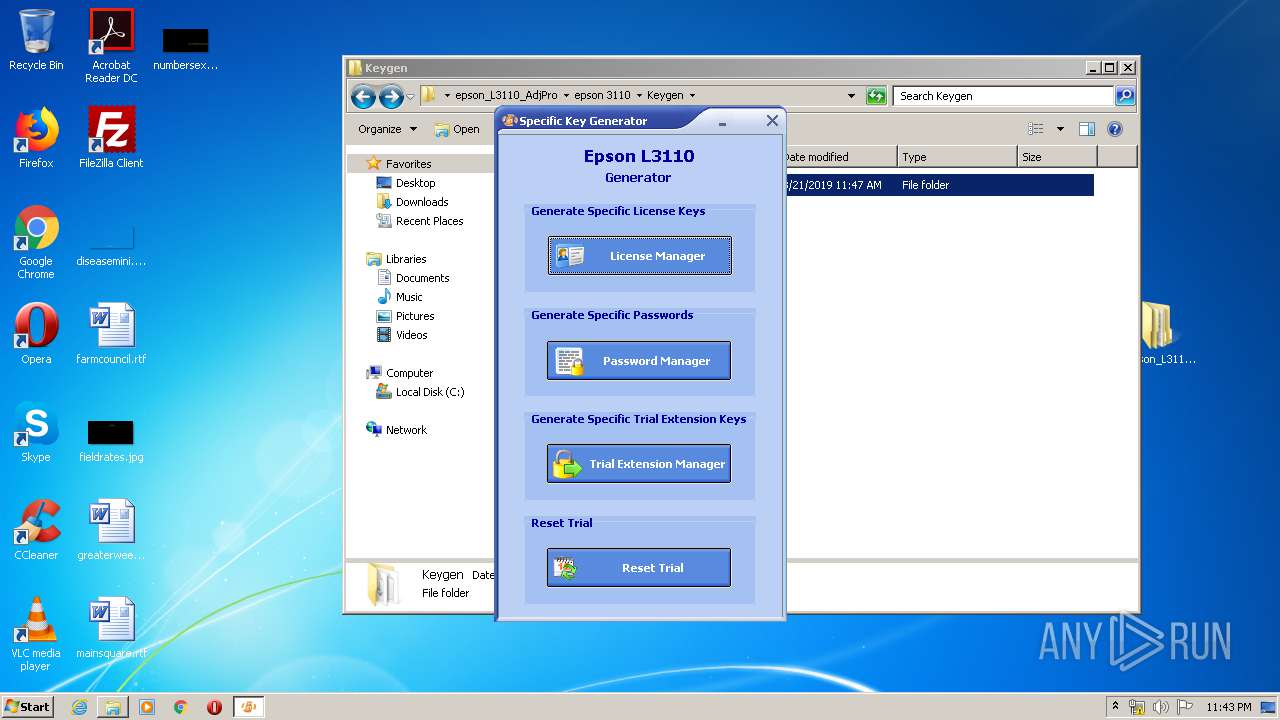Click the Opera taskbar icon
This screenshot has height=720, width=1280.
click(x=214, y=706)
